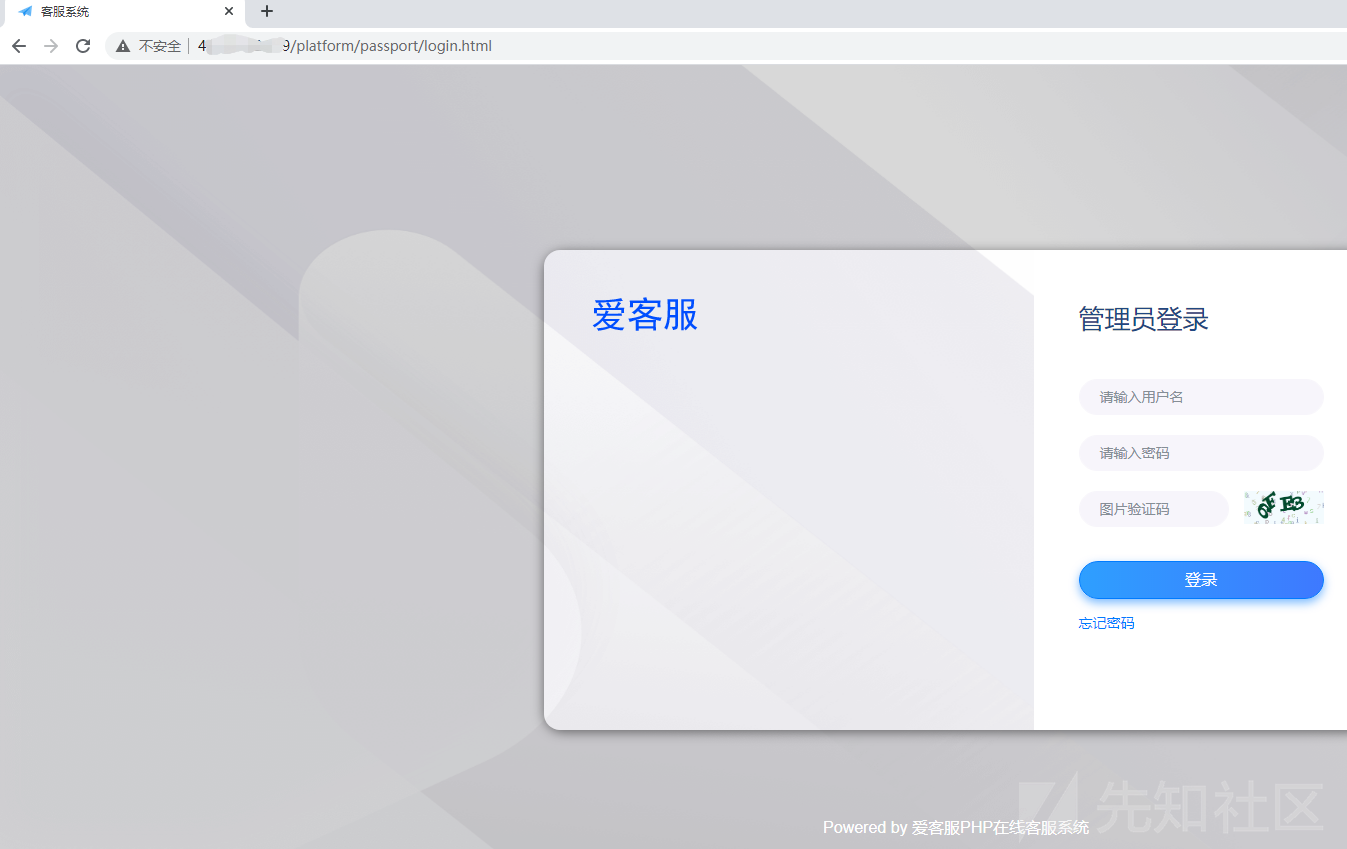This screenshot has width=1347, height=849.
Task: Click the 管理员登录 heading
Action: pos(1144,319)
